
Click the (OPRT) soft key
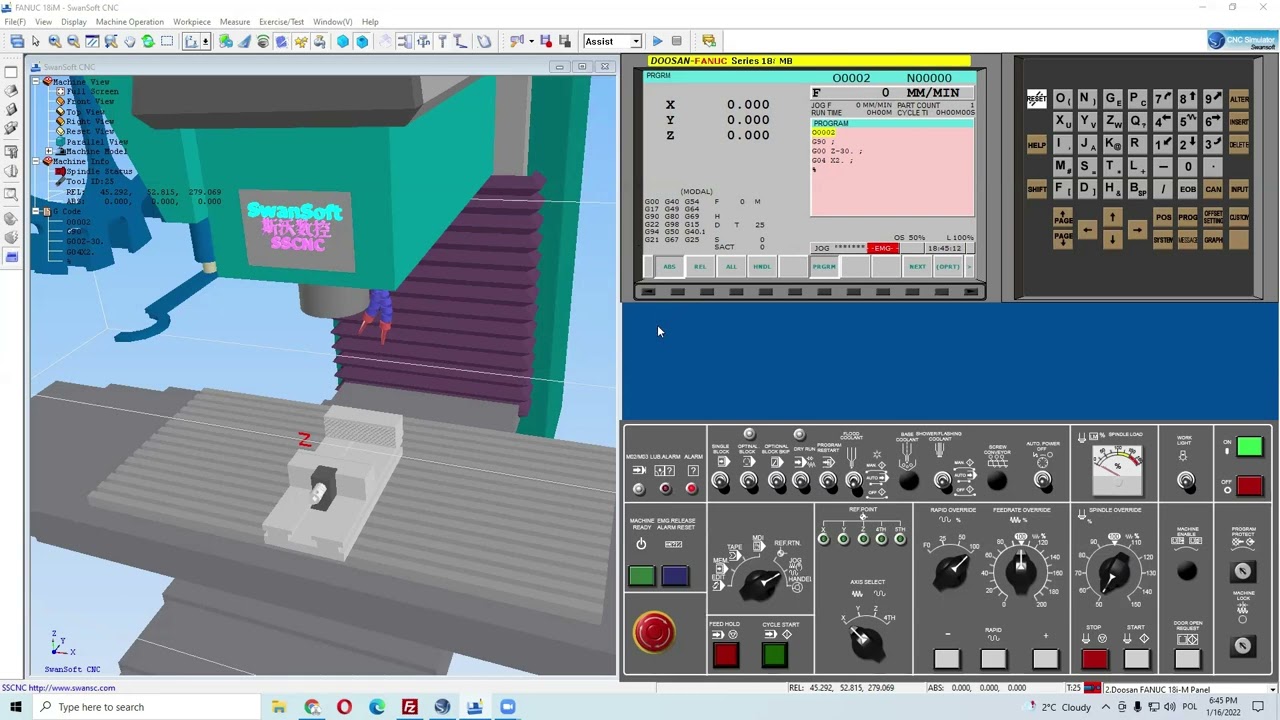click(x=948, y=267)
